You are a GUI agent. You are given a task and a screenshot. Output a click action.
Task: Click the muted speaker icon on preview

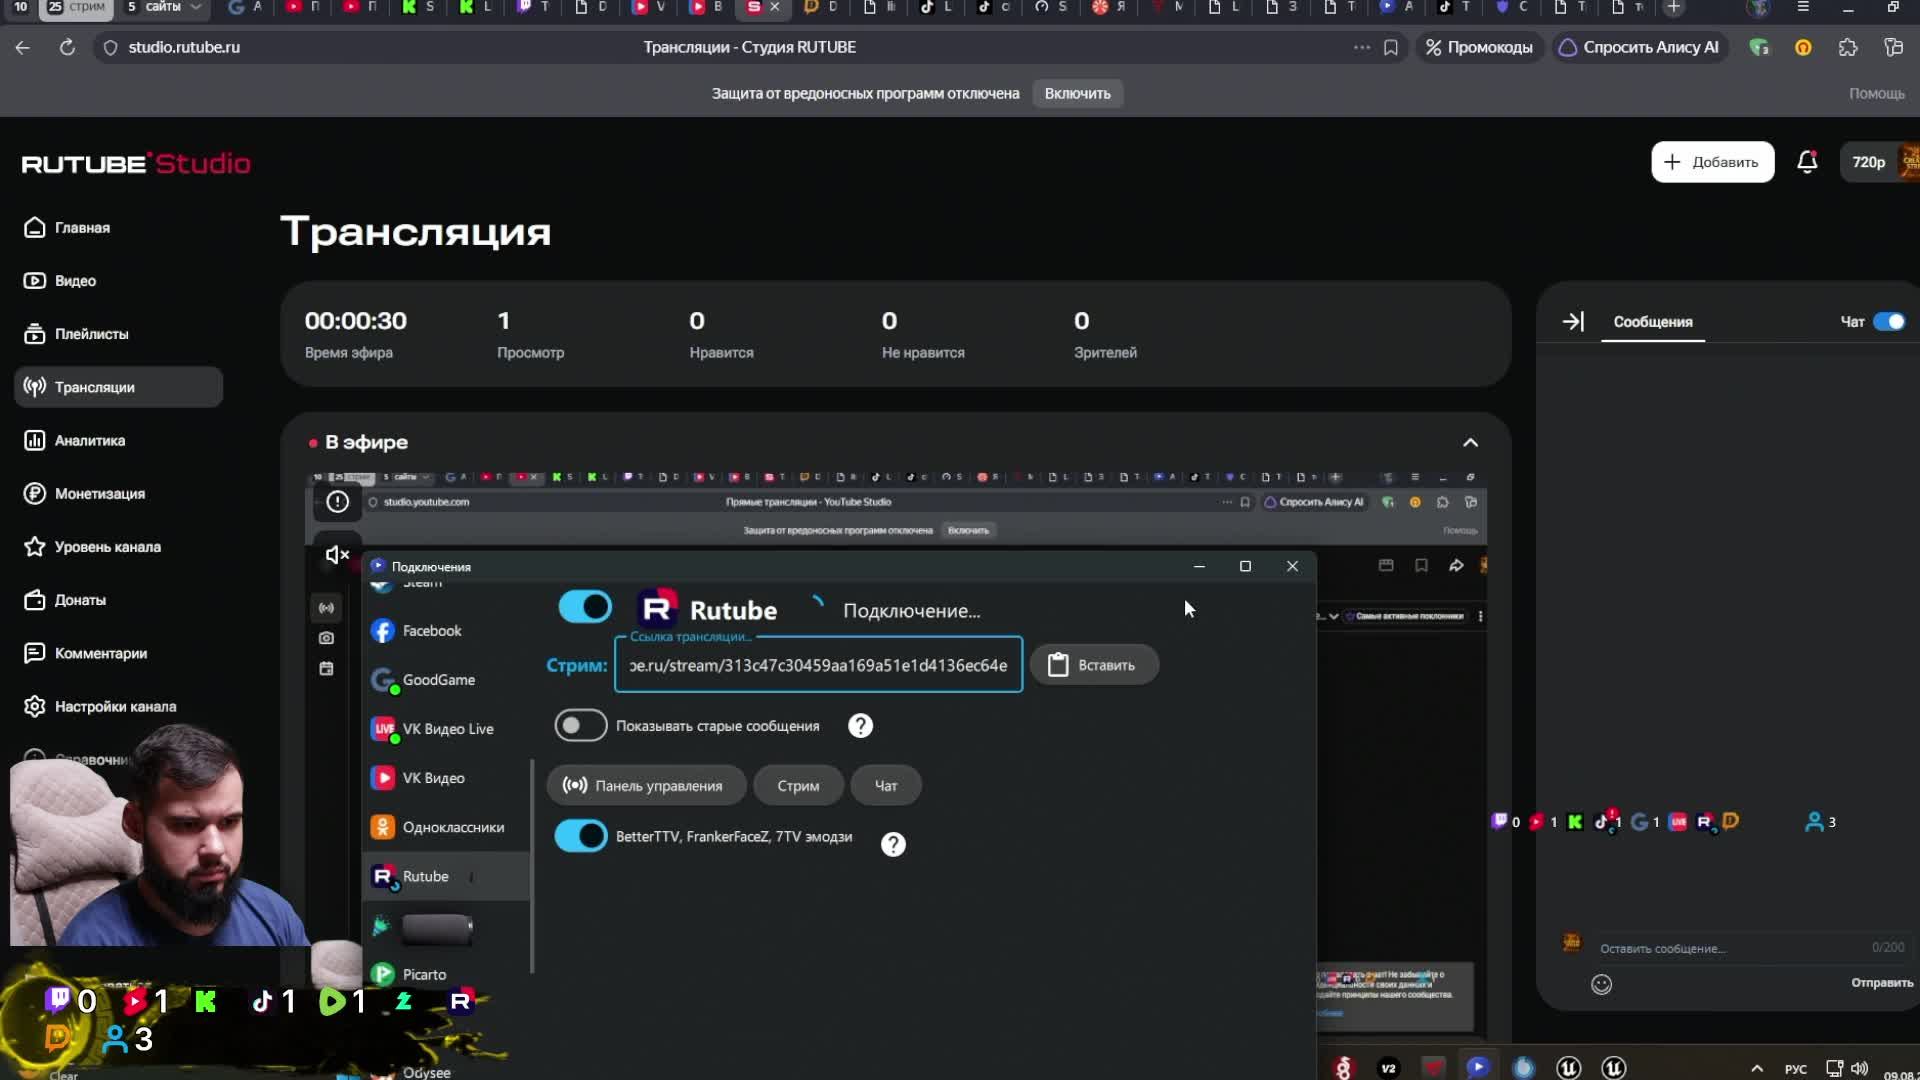point(337,554)
